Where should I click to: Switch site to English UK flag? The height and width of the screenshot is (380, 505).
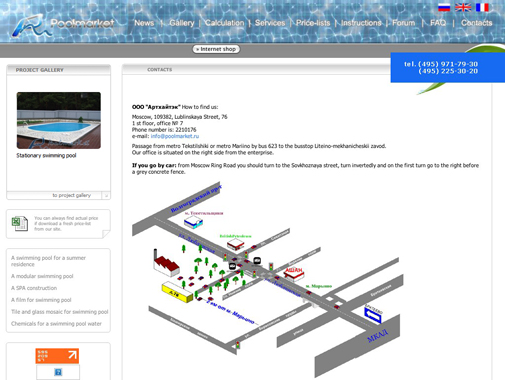tap(463, 7)
